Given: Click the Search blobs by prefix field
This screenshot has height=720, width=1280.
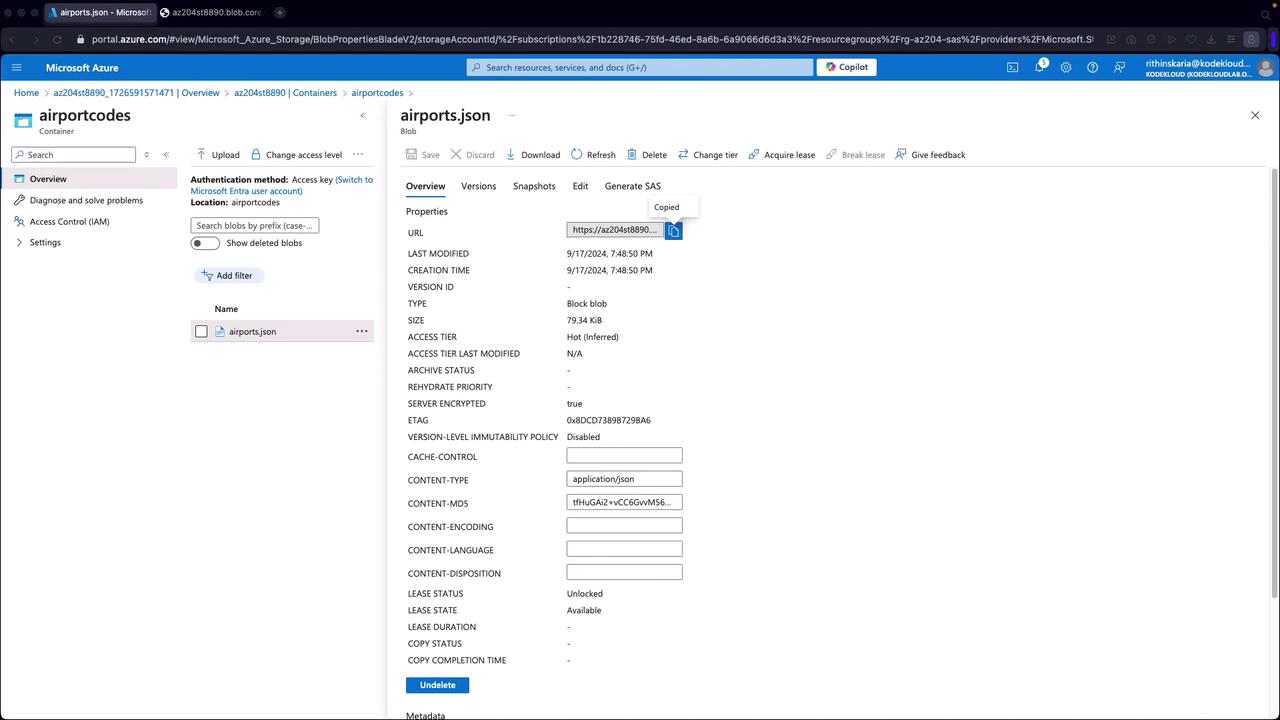Looking at the screenshot, I should (255, 225).
